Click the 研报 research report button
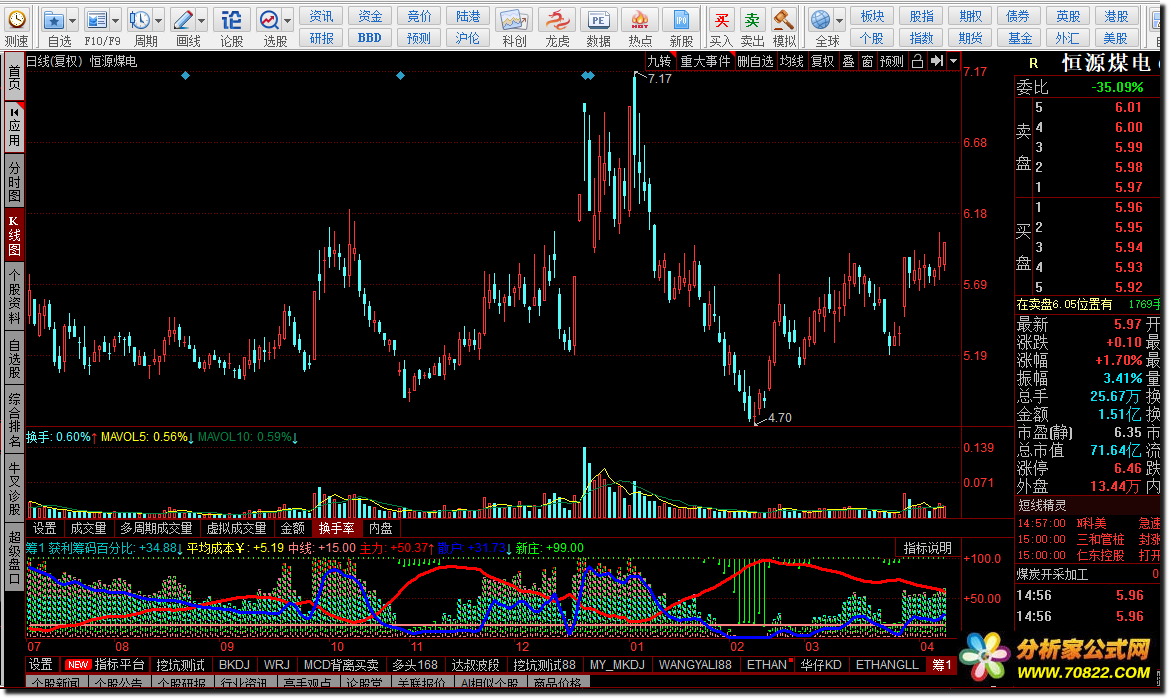Screen dimensions: 1170x698 [322, 37]
